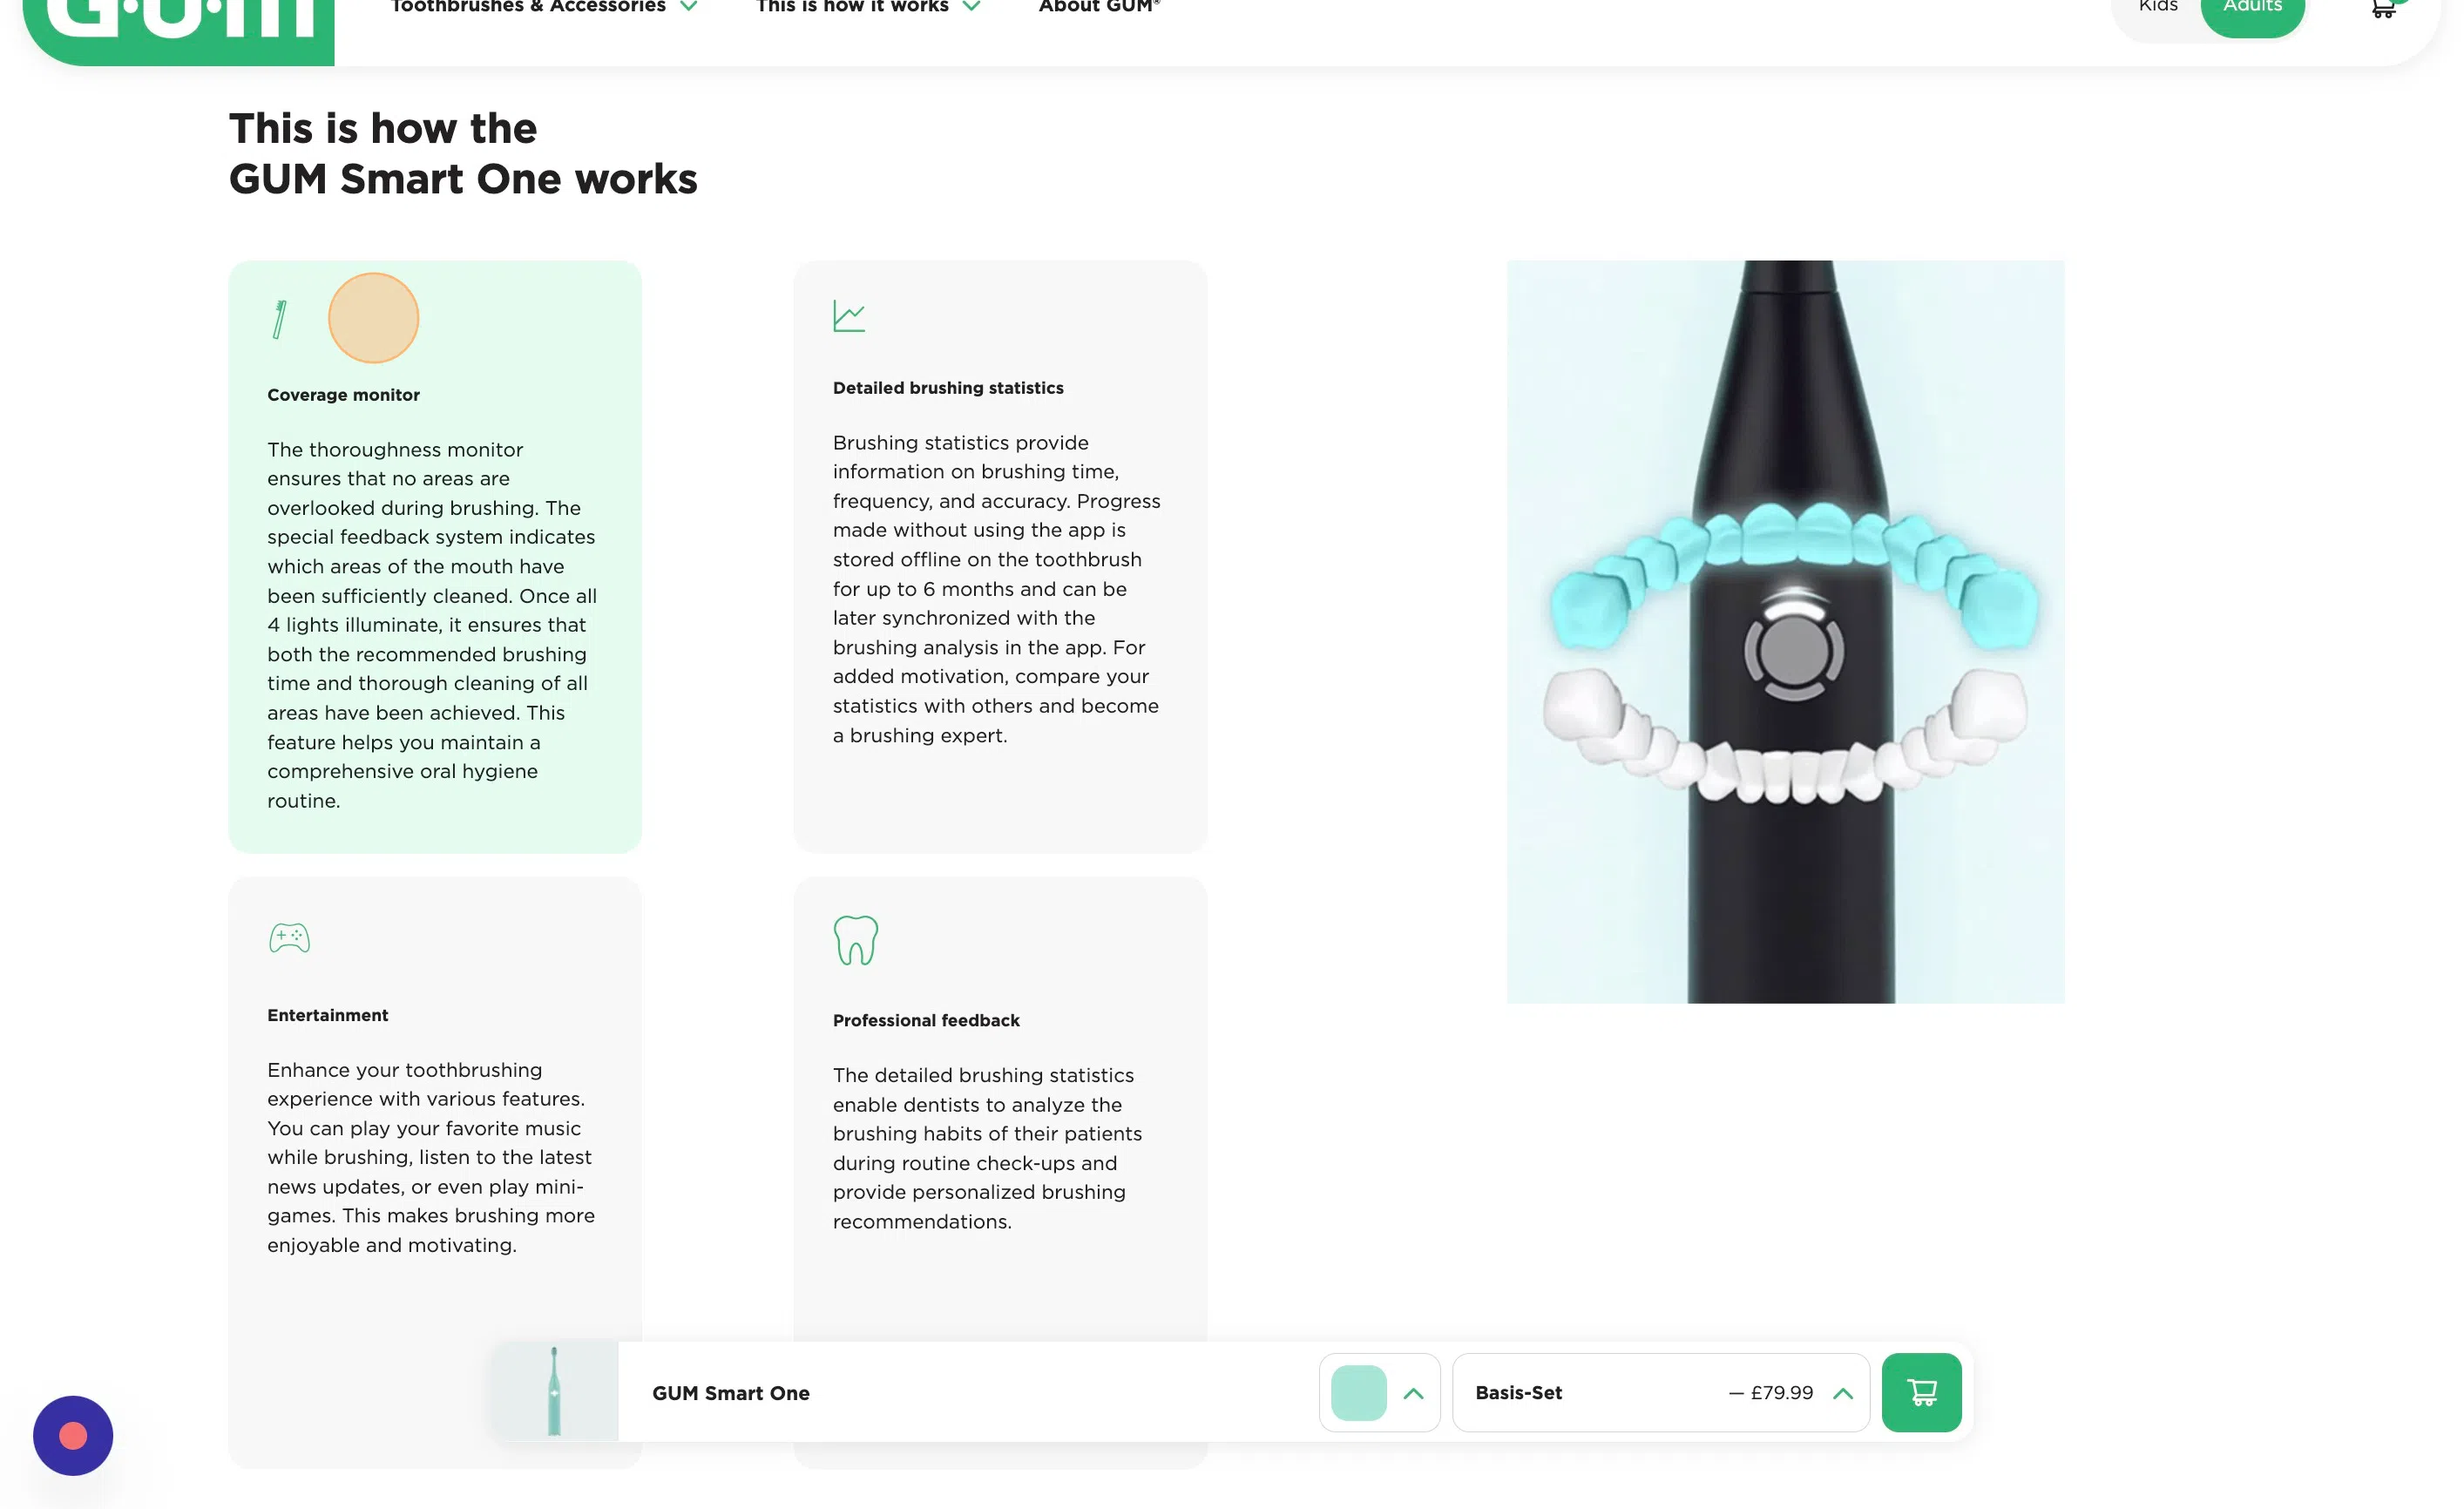Select the Coverage monitor card
Viewport: 2464px width, 1509px height.
pyautogui.click(x=435, y=556)
